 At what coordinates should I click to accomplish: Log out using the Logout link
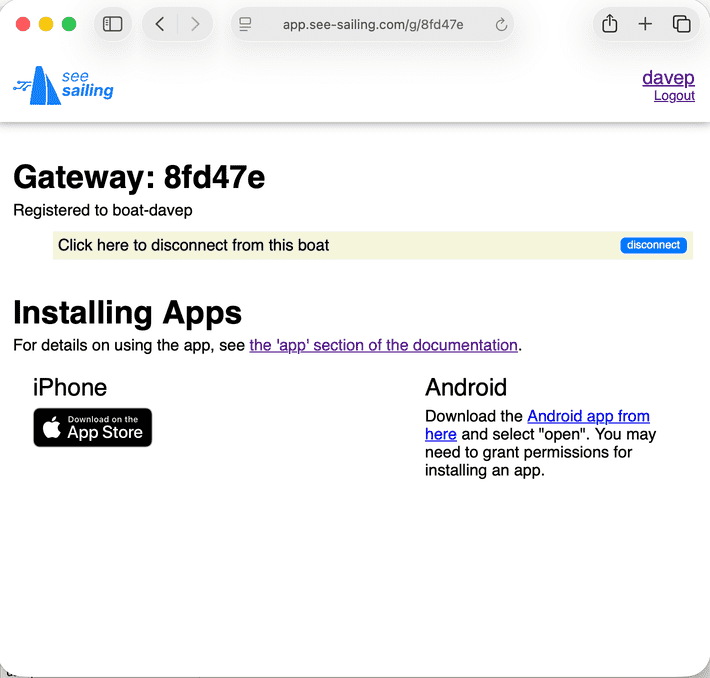(x=674, y=96)
